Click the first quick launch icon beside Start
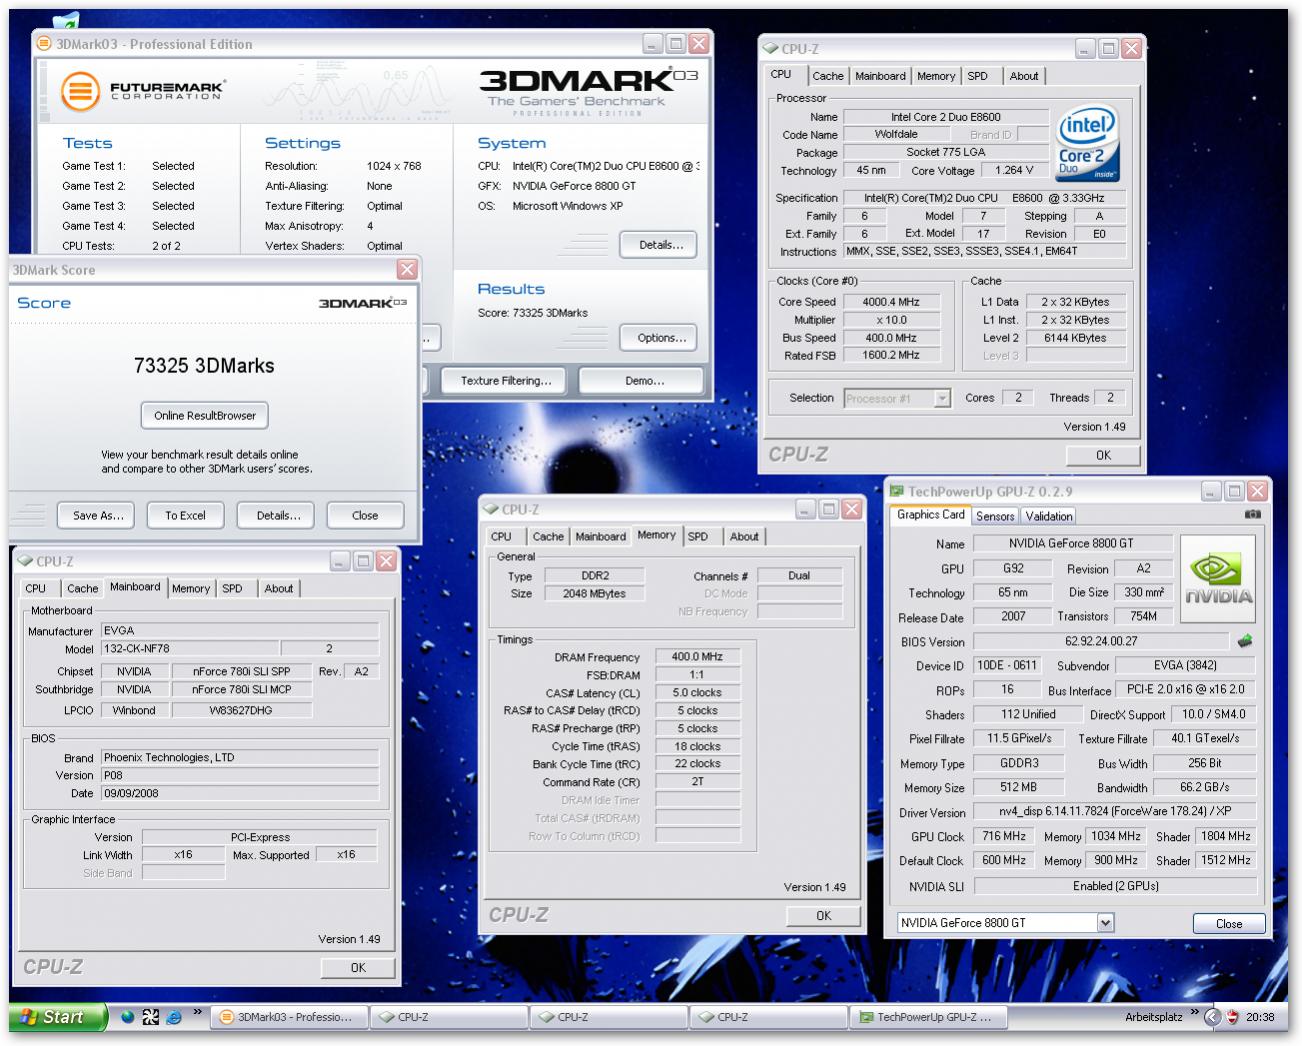 [127, 1017]
